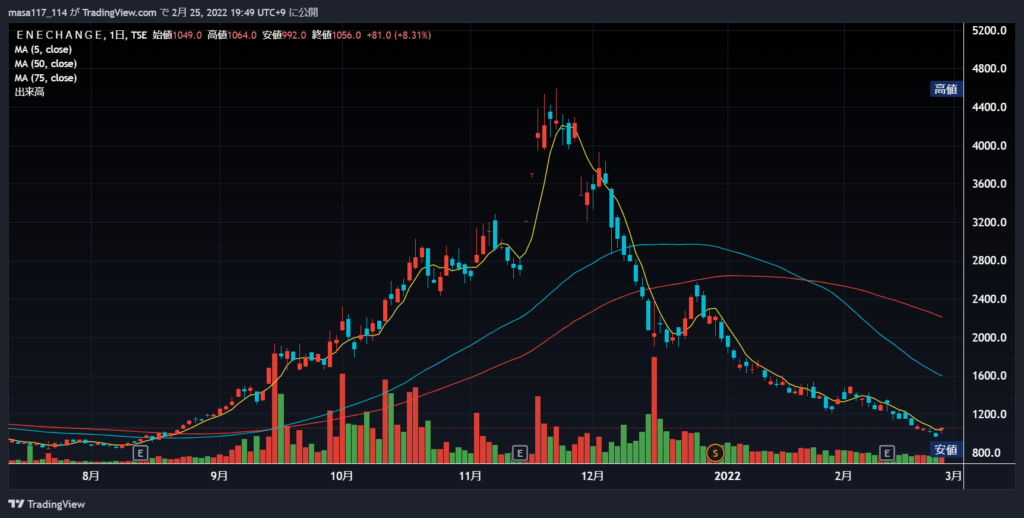
Task: Click the TSE exchange label
Action: point(138,35)
